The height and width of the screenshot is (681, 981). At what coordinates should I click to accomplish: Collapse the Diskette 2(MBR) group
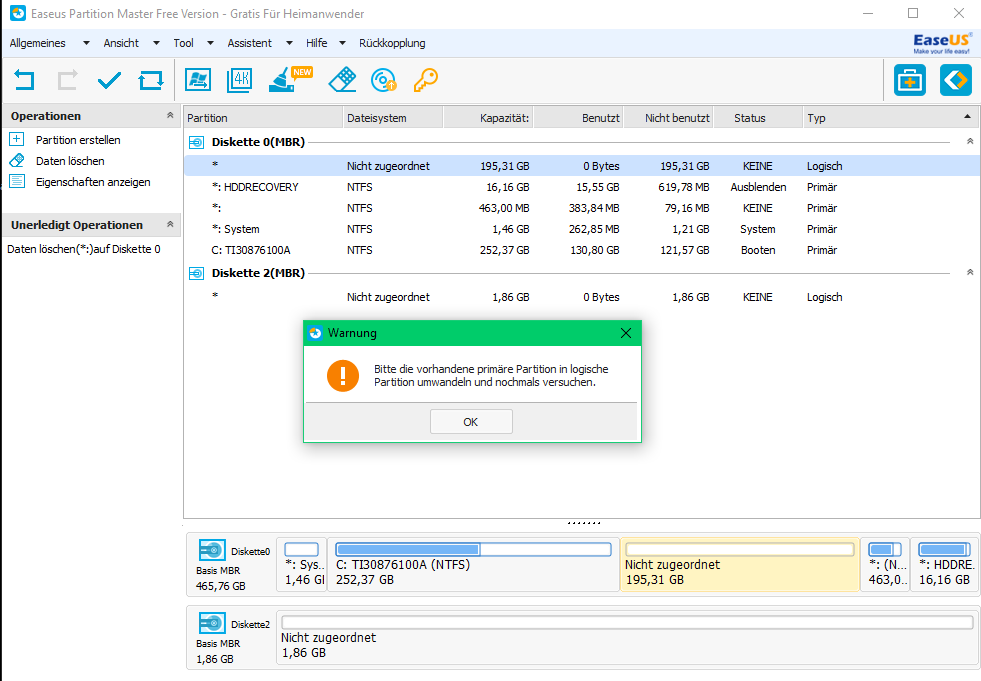tap(970, 272)
